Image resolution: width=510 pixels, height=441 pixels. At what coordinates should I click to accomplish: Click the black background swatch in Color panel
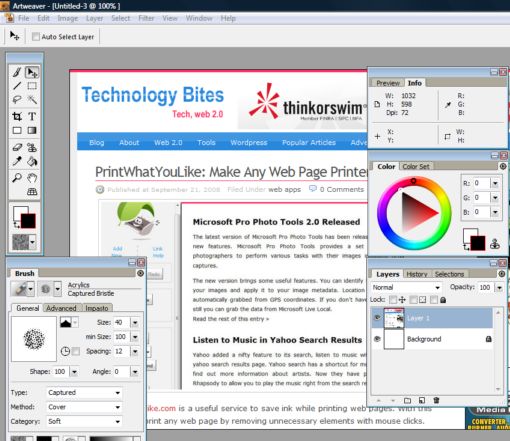coord(478,243)
